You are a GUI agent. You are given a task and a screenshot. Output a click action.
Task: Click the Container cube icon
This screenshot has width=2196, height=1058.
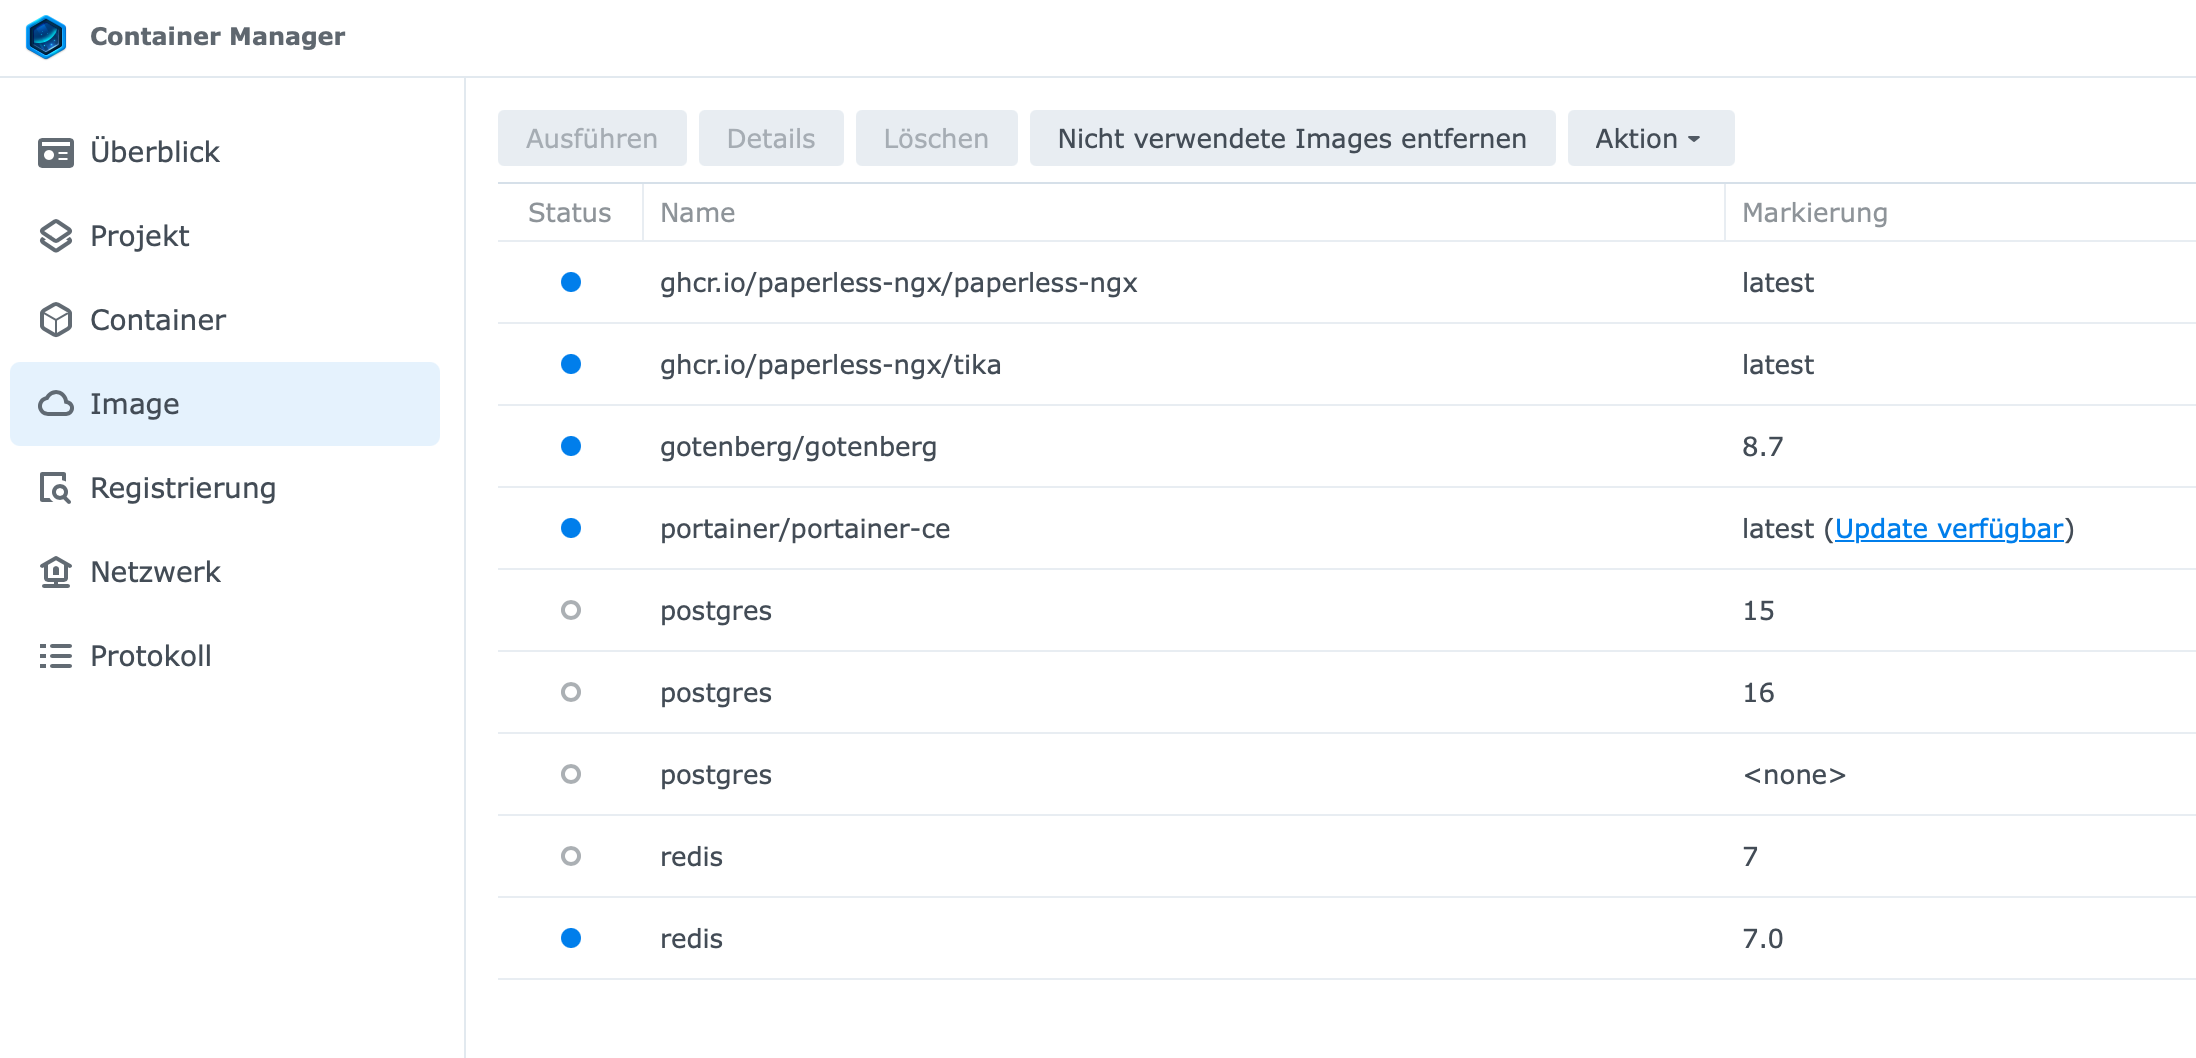tap(56, 320)
